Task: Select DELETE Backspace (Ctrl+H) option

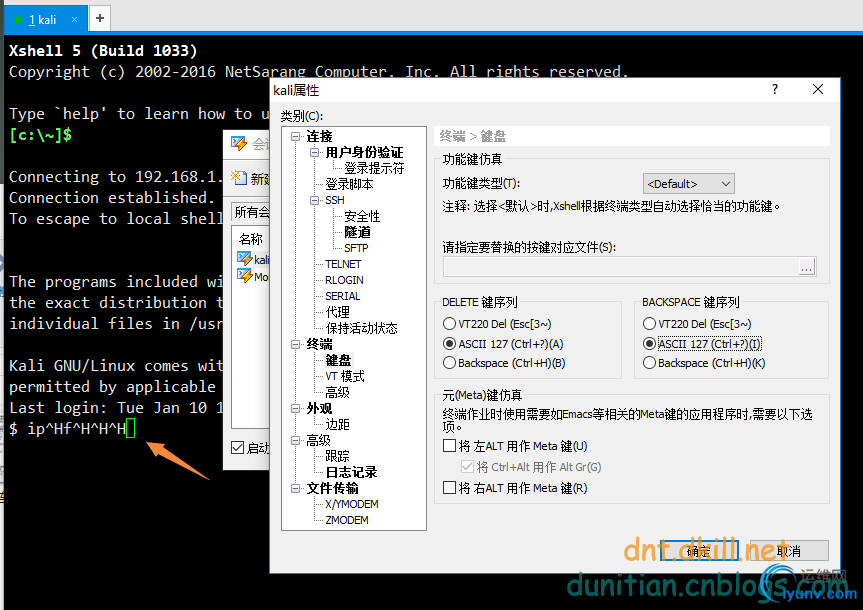Action: (x=504, y=363)
